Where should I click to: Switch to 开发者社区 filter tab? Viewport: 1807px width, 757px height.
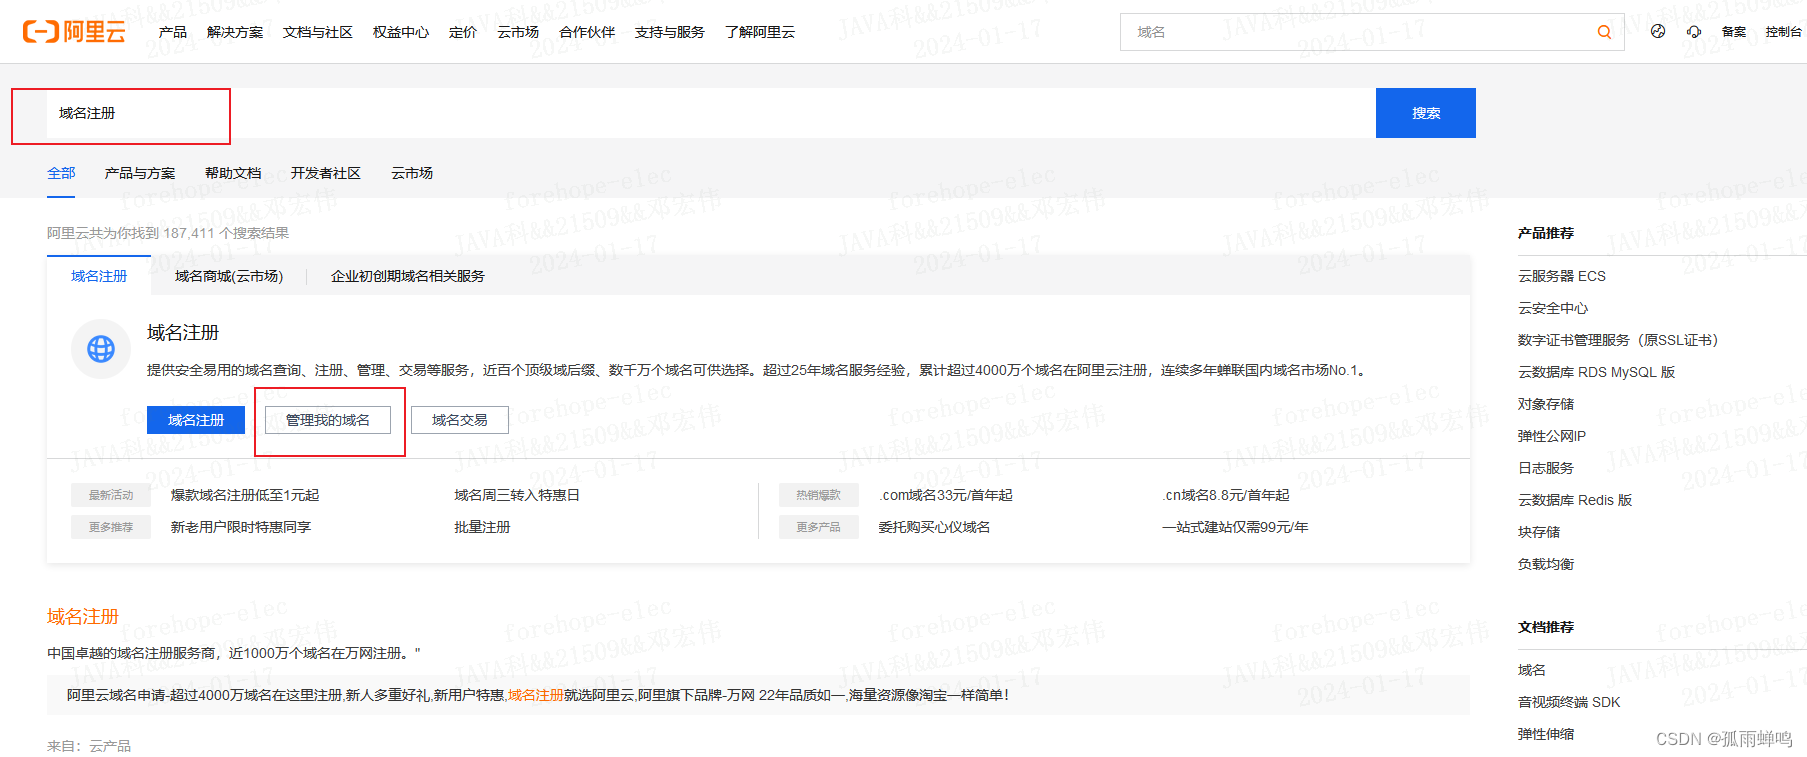[326, 173]
